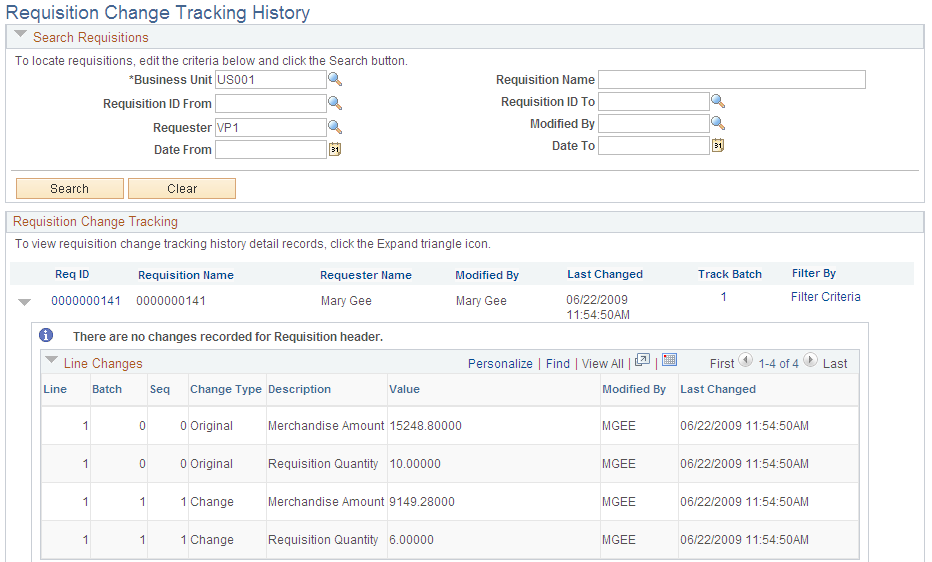Sort Line Changes by Value column

404,389
